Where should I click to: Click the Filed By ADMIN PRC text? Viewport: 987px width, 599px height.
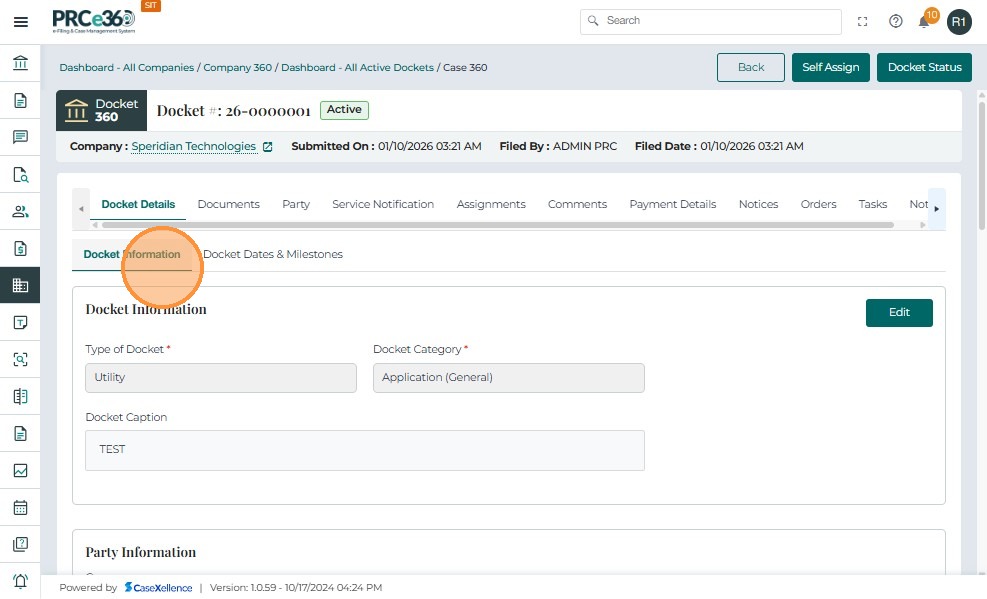point(558,147)
